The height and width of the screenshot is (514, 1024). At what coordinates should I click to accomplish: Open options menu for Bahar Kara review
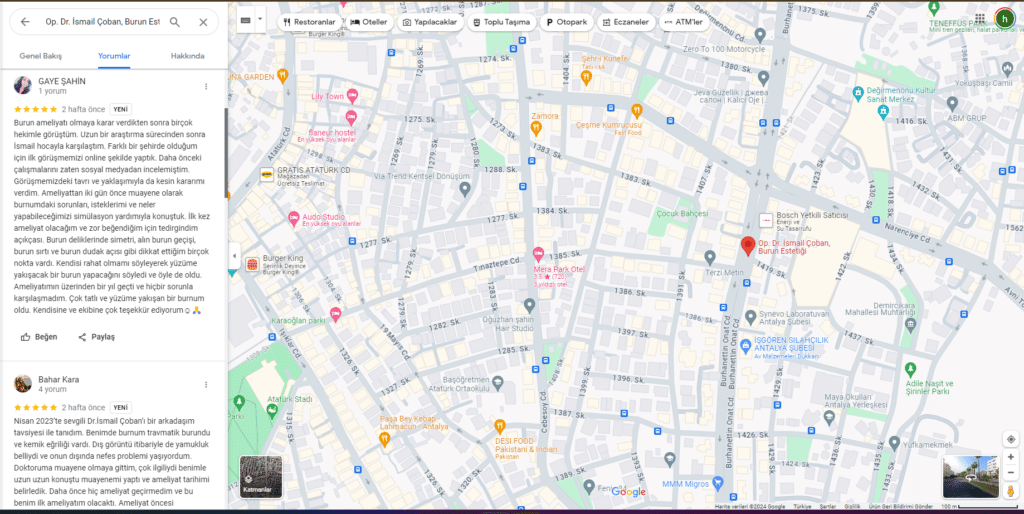pyautogui.click(x=206, y=385)
